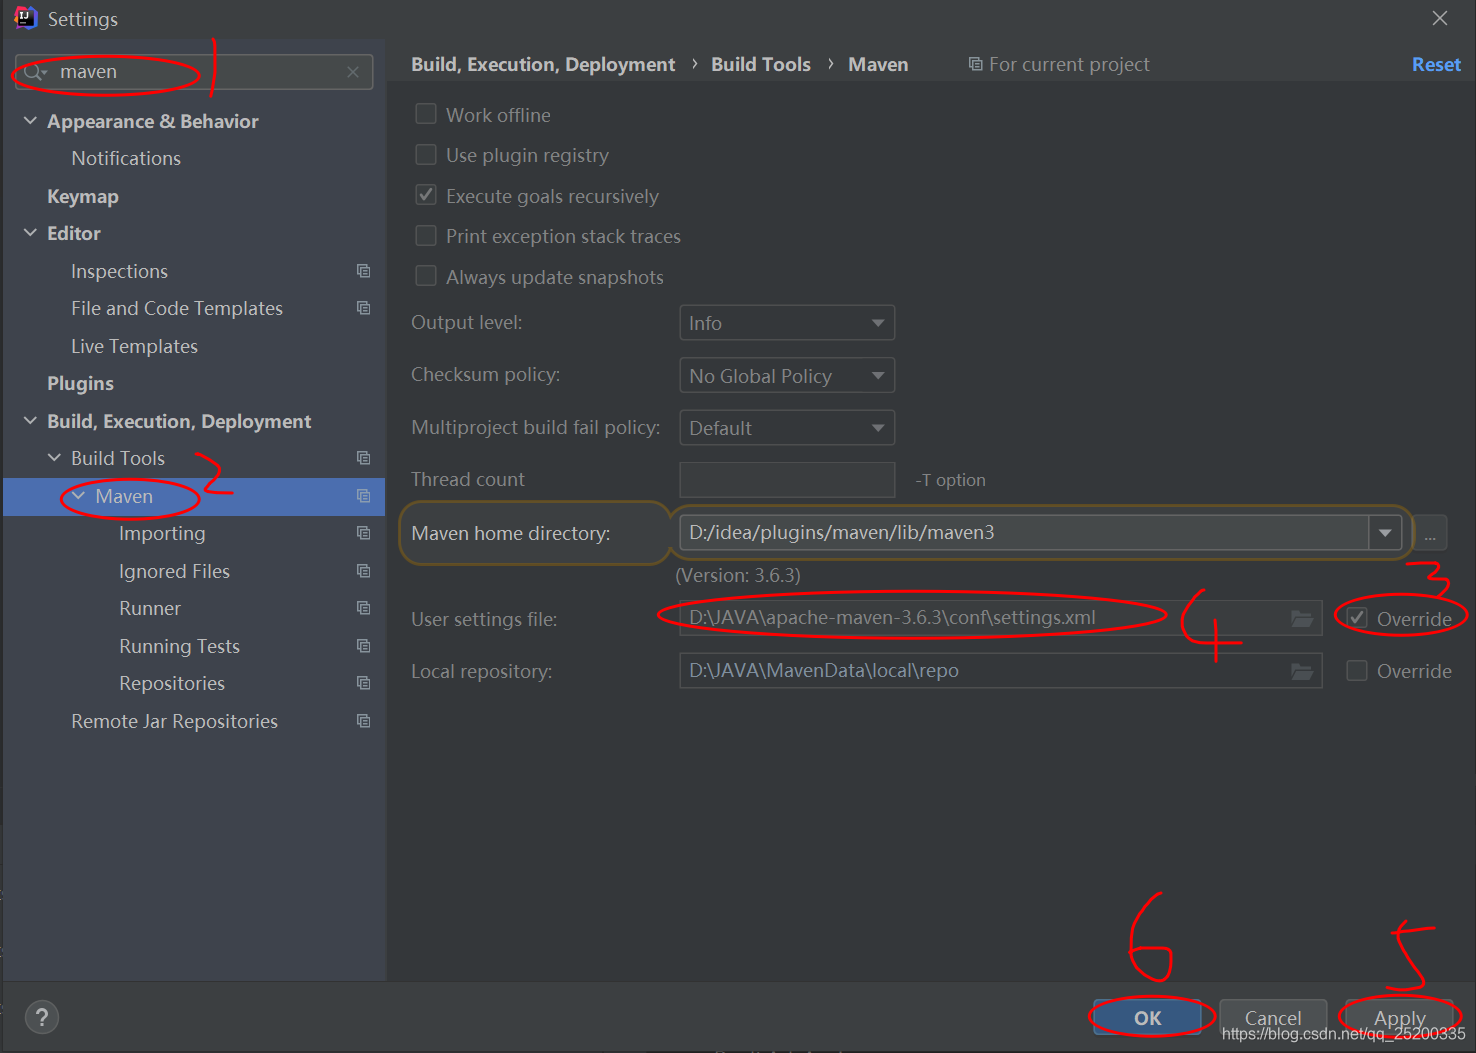Viewport: 1476px width, 1053px height.
Task: Select Notifications in the settings tree
Action: pyautogui.click(x=126, y=158)
